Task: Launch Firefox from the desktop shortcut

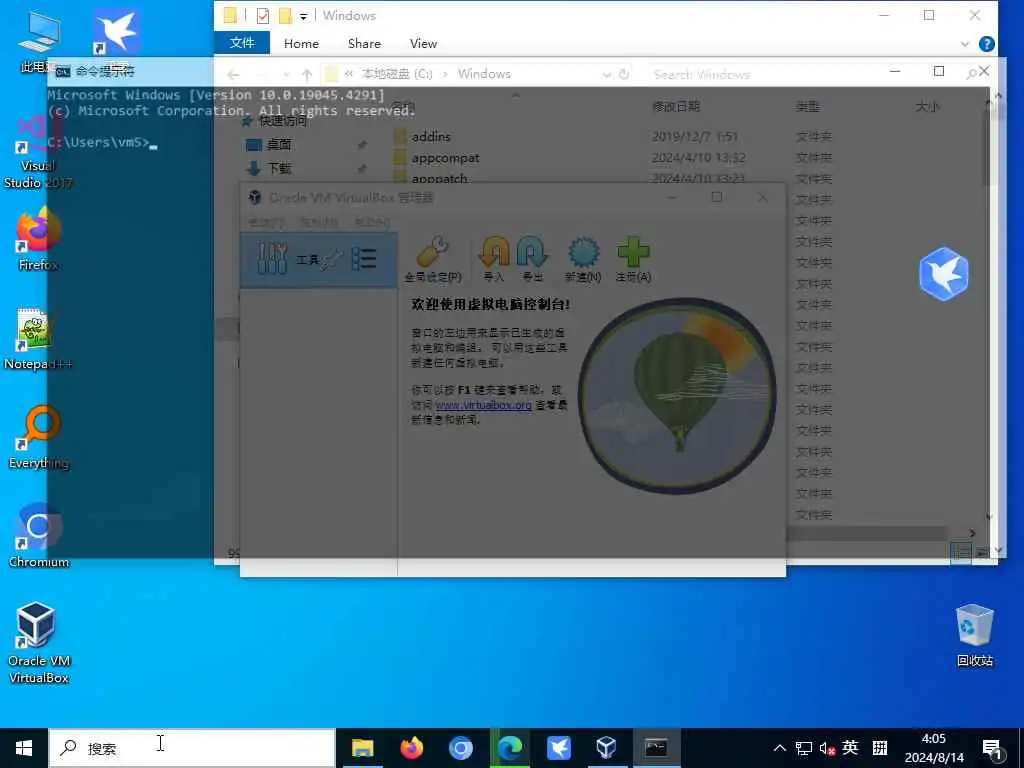Action: 39,238
